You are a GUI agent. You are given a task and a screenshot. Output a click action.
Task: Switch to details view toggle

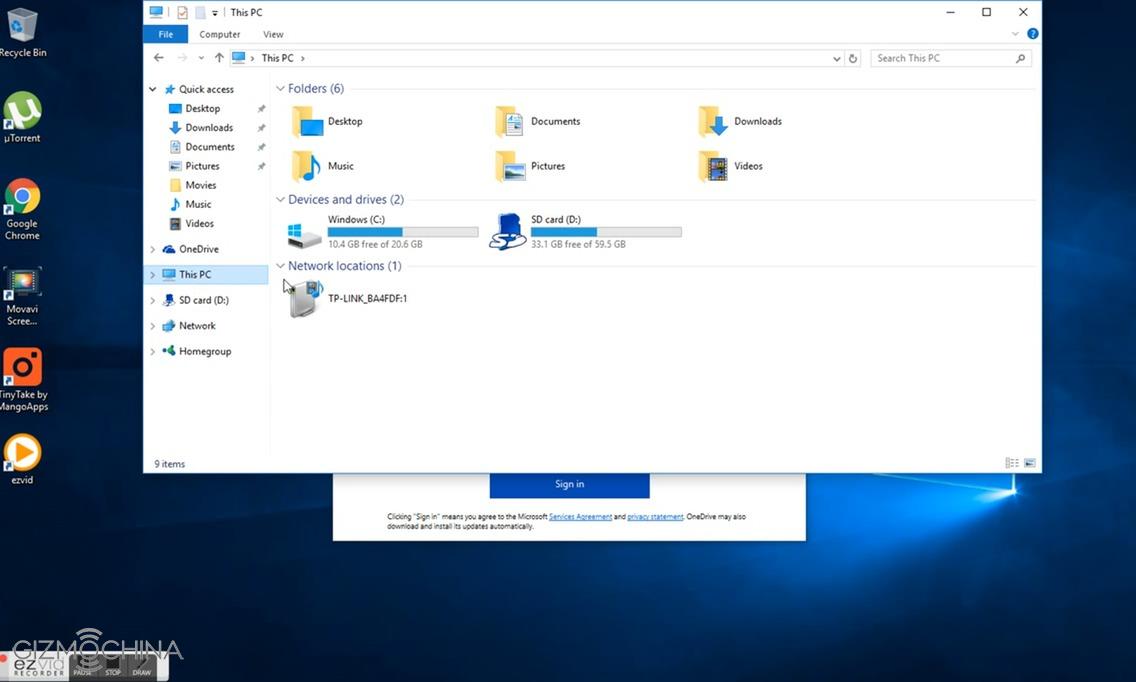point(1012,464)
